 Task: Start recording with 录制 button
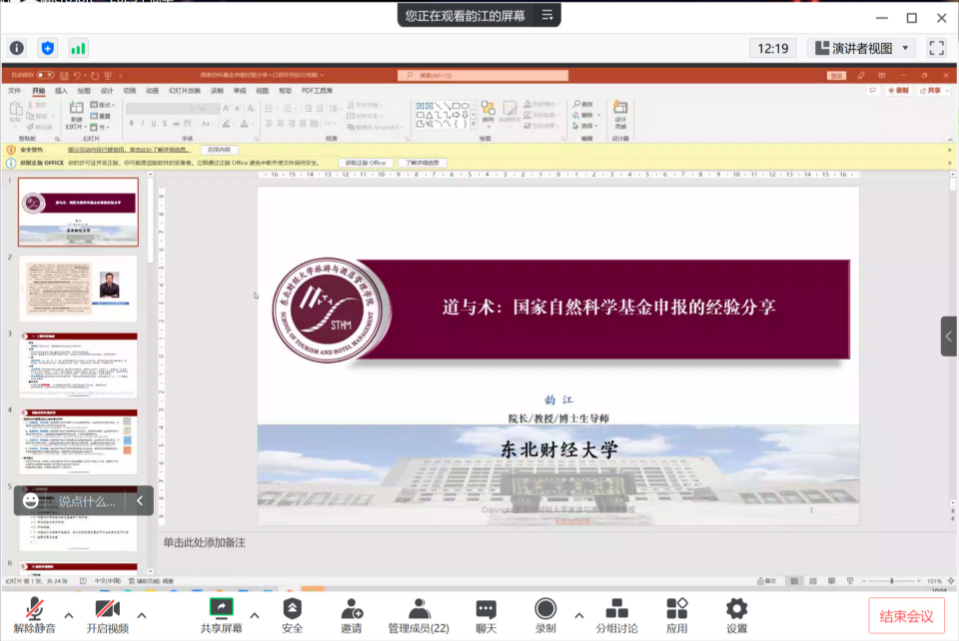tap(545, 609)
